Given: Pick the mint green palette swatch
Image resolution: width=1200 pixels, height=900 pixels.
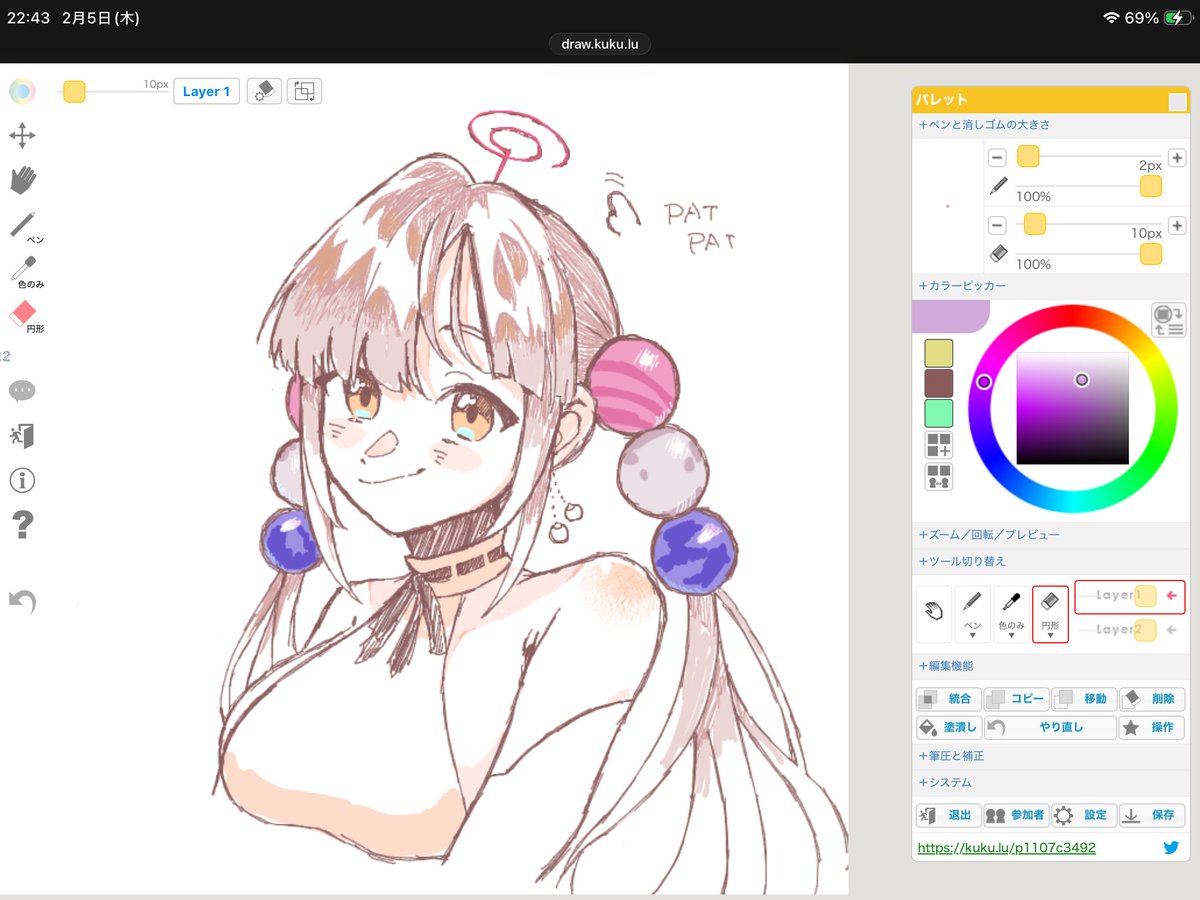Looking at the screenshot, I should pyautogui.click(x=939, y=413).
